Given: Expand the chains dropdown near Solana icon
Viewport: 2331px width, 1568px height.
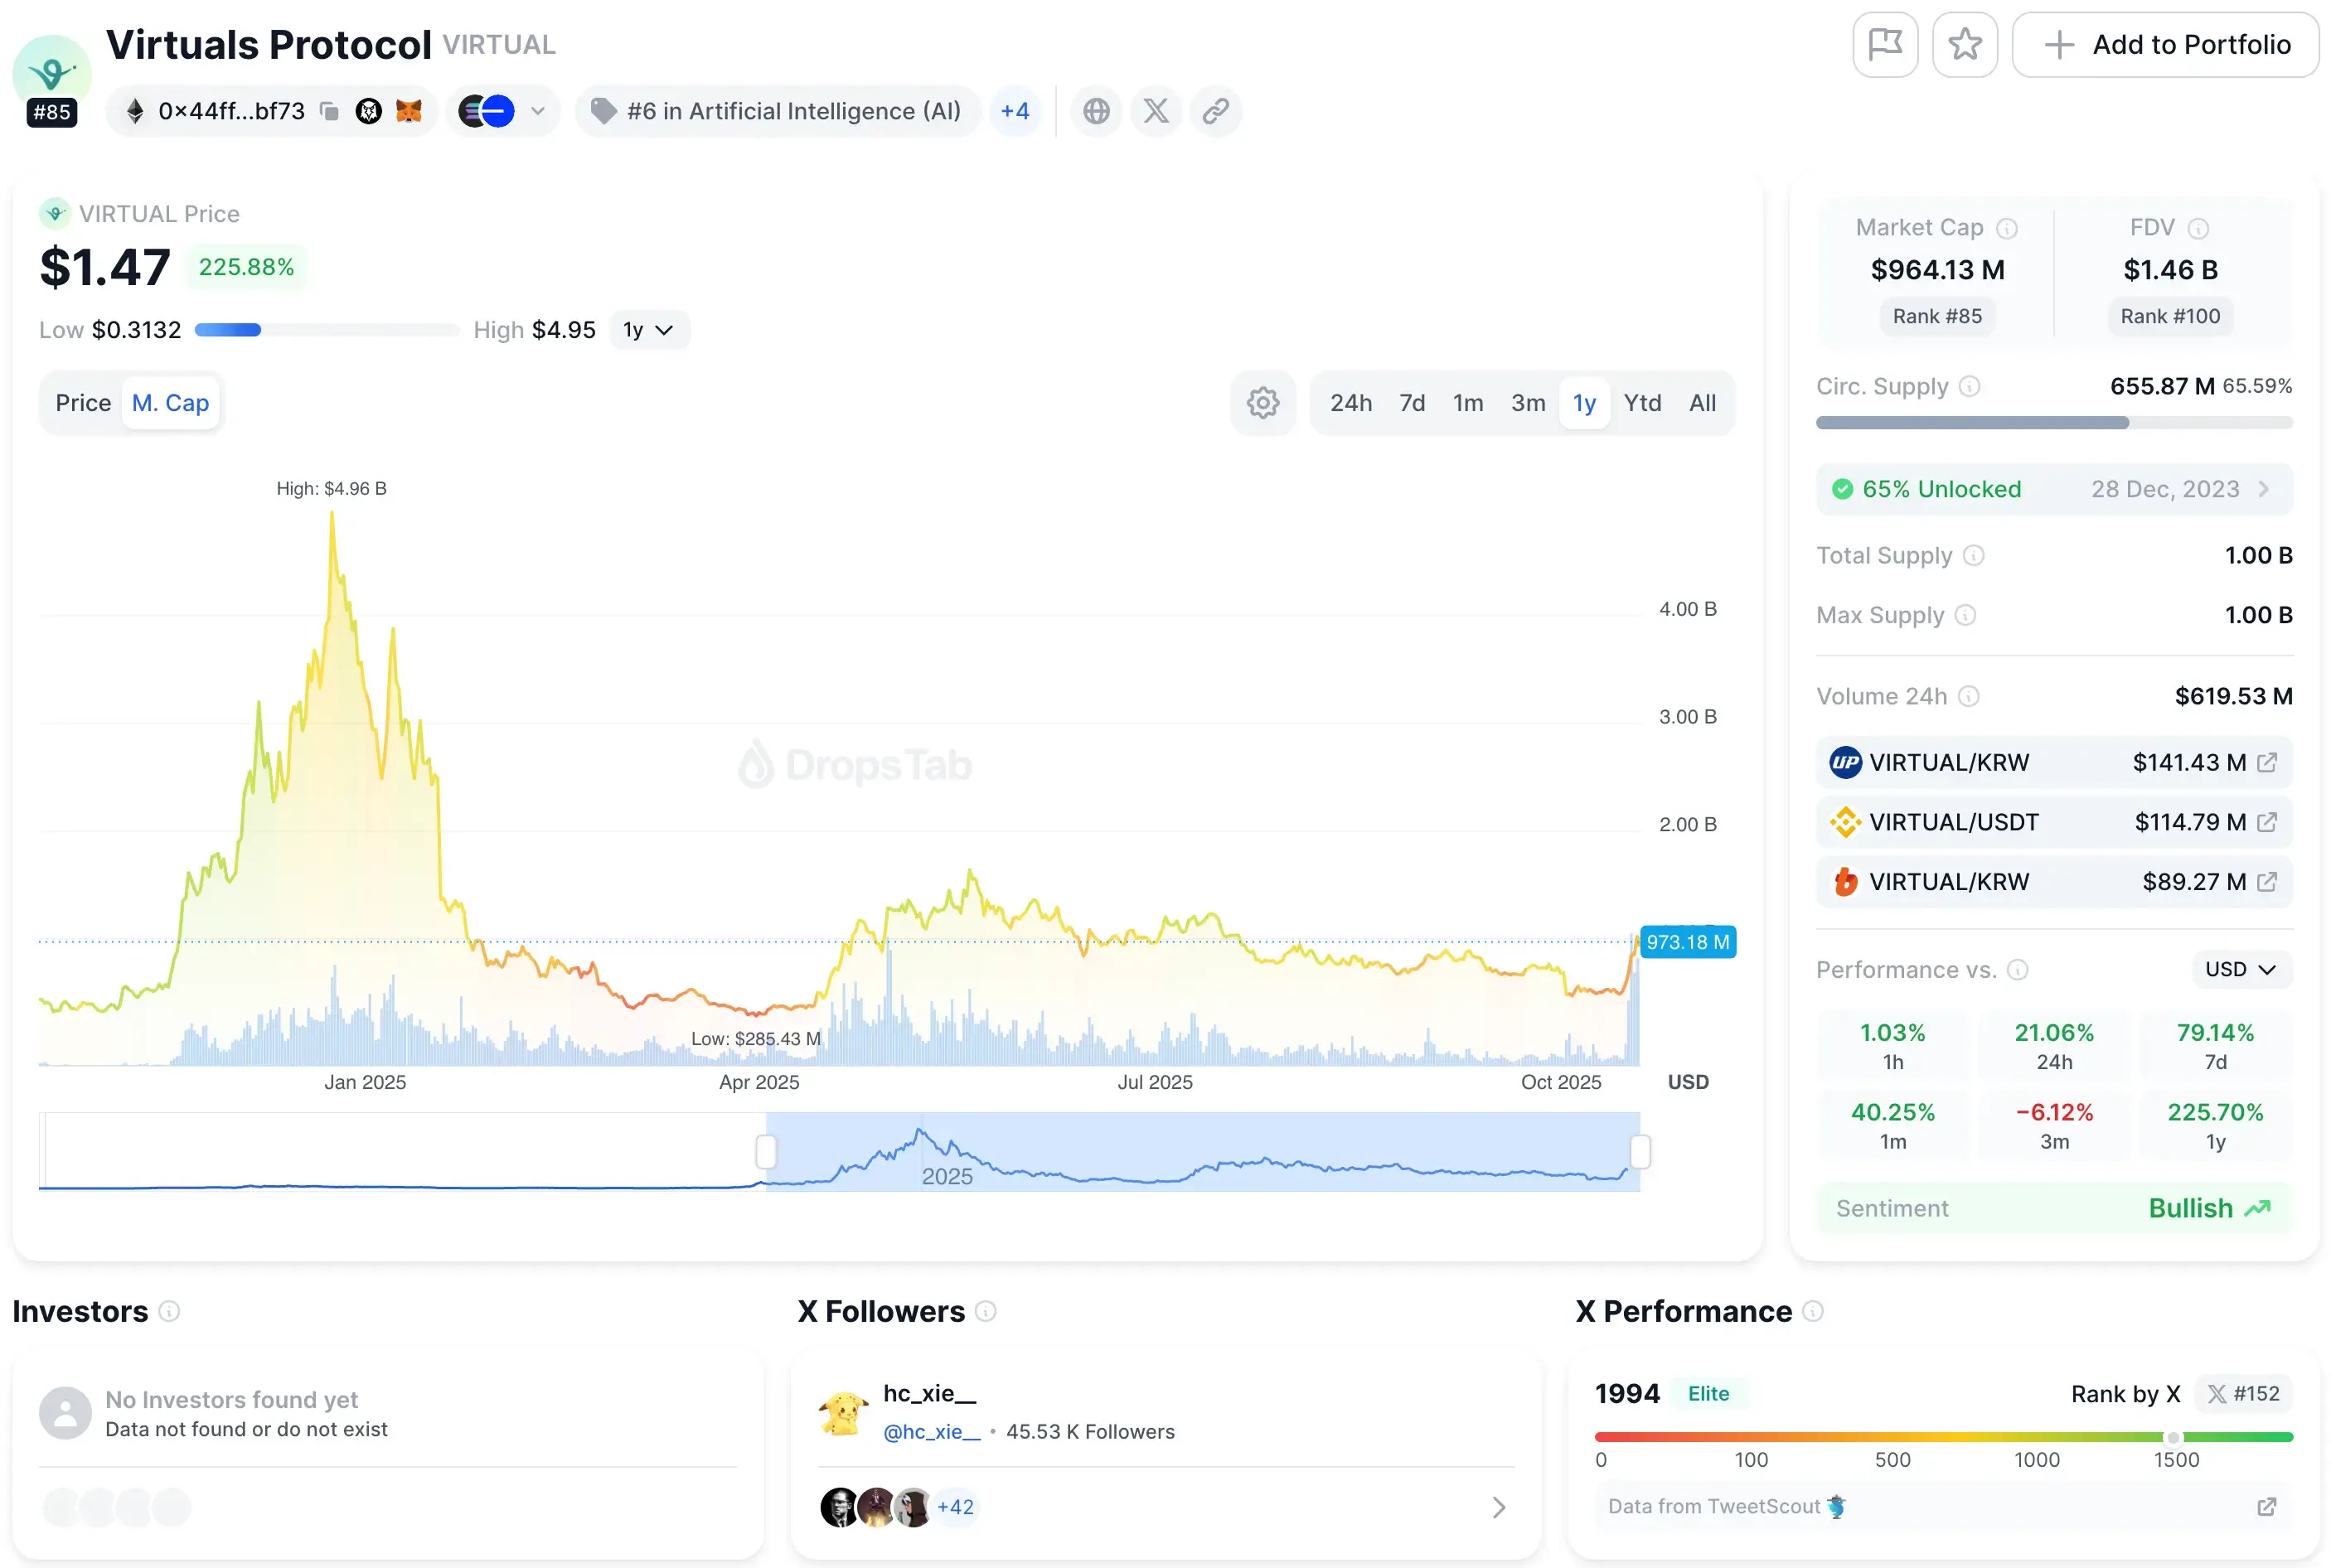Looking at the screenshot, I should (537, 111).
